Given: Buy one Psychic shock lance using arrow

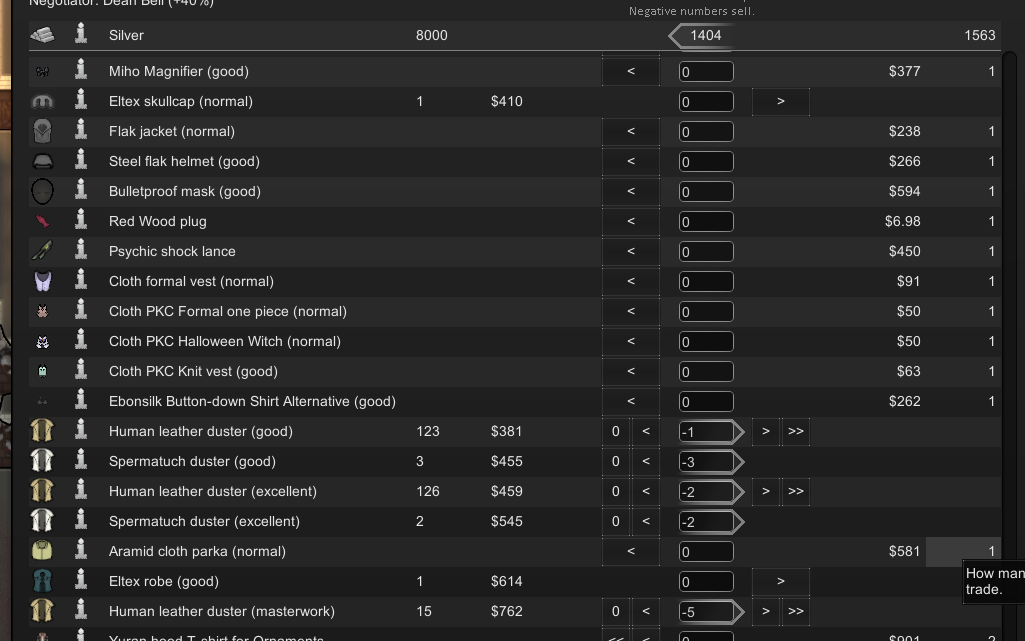Looking at the screenshot, I should click(x=631, y=252).
